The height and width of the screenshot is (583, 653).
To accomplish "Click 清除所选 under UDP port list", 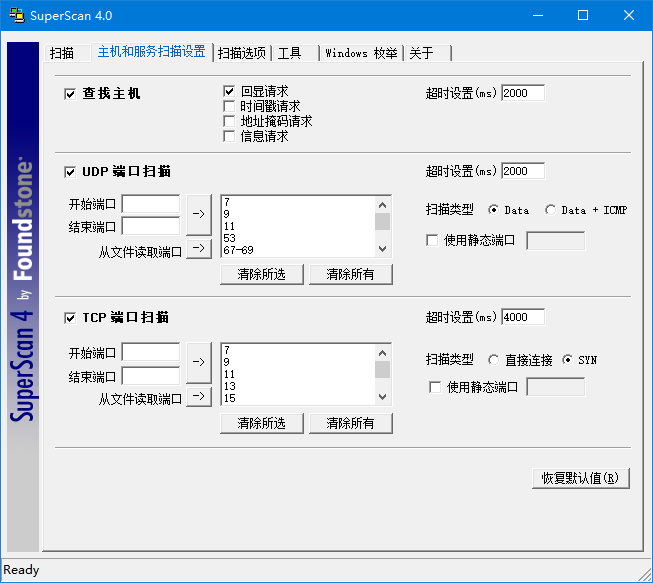I will click(x=262, y=274).
